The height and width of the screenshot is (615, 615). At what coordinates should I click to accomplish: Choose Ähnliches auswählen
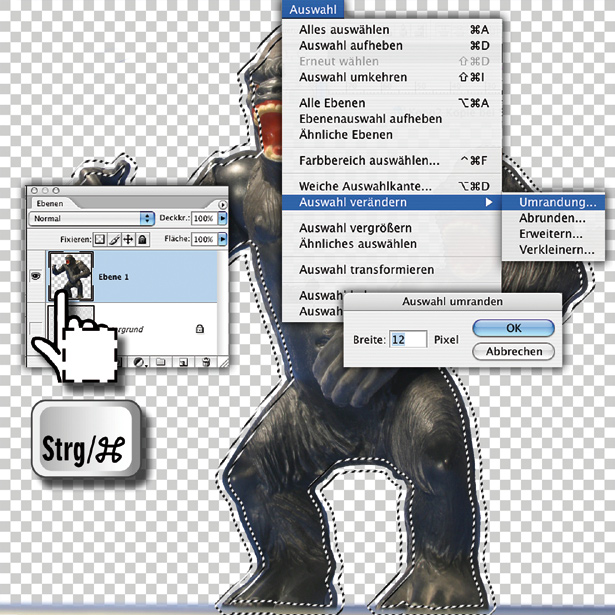[392, 244]
